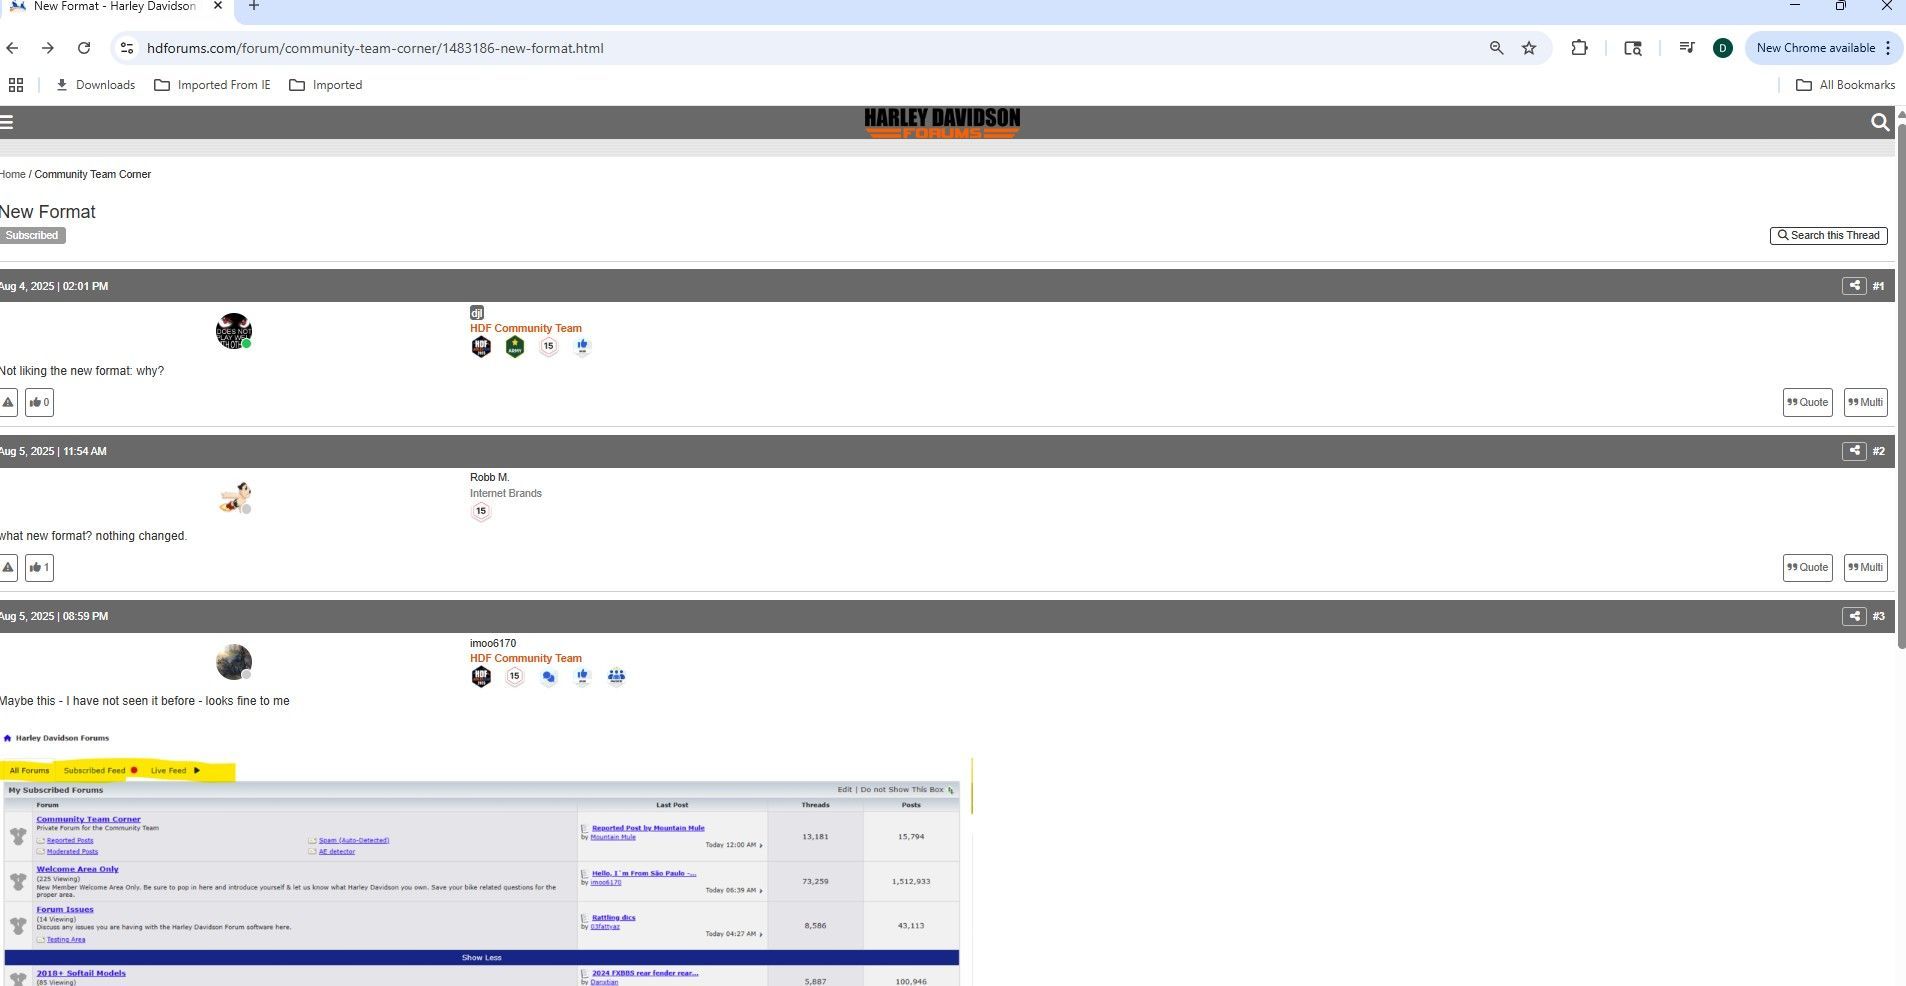Share post #3 using share icon
1906x986 pixels.
pyautogui.click(x=1854, y=616)
